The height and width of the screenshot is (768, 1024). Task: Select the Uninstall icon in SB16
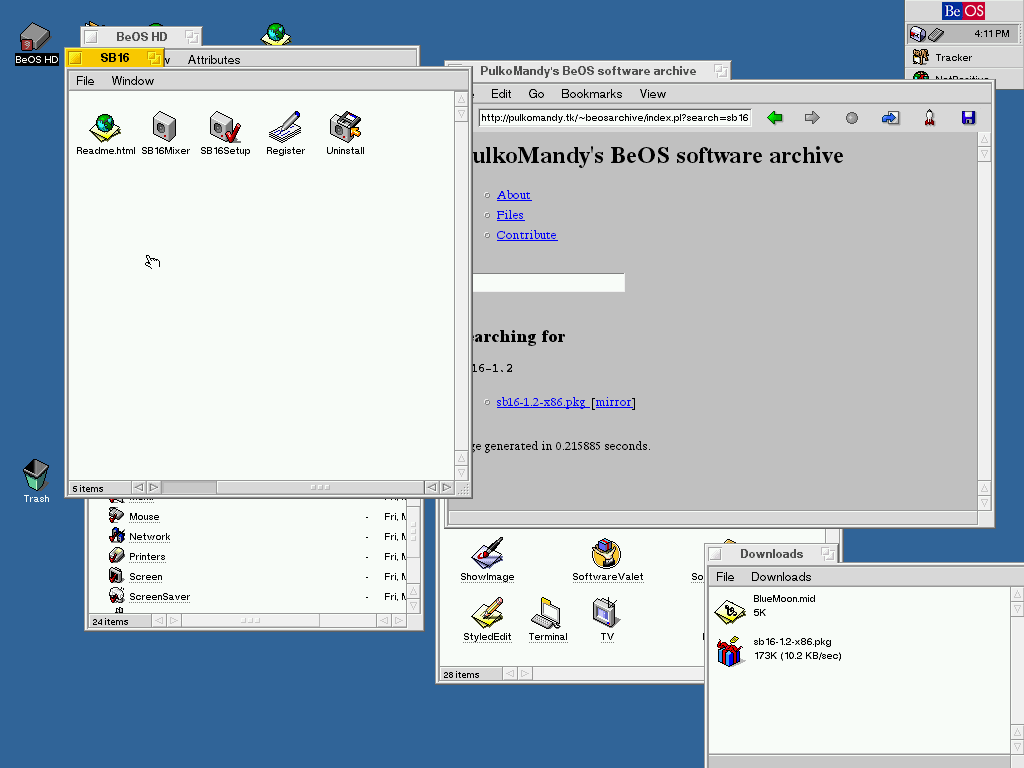(x=345, y=127)
